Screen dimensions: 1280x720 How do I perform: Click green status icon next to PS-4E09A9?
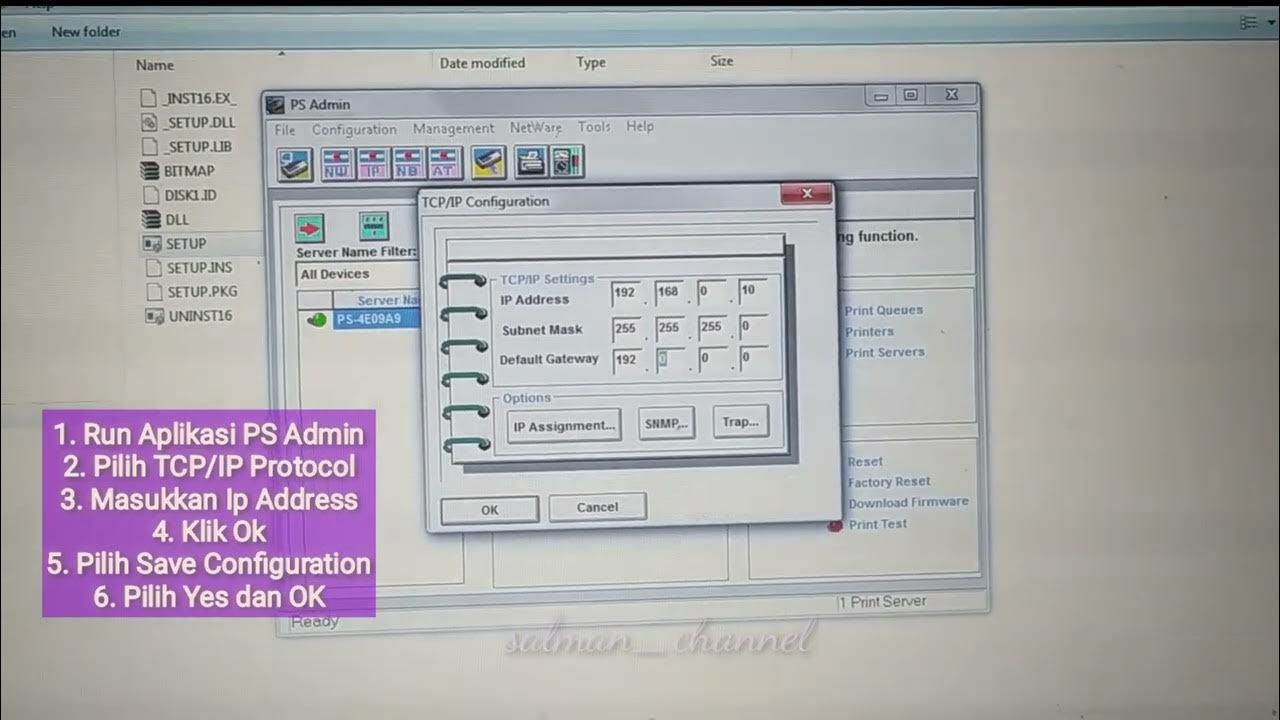pos(316,320)
